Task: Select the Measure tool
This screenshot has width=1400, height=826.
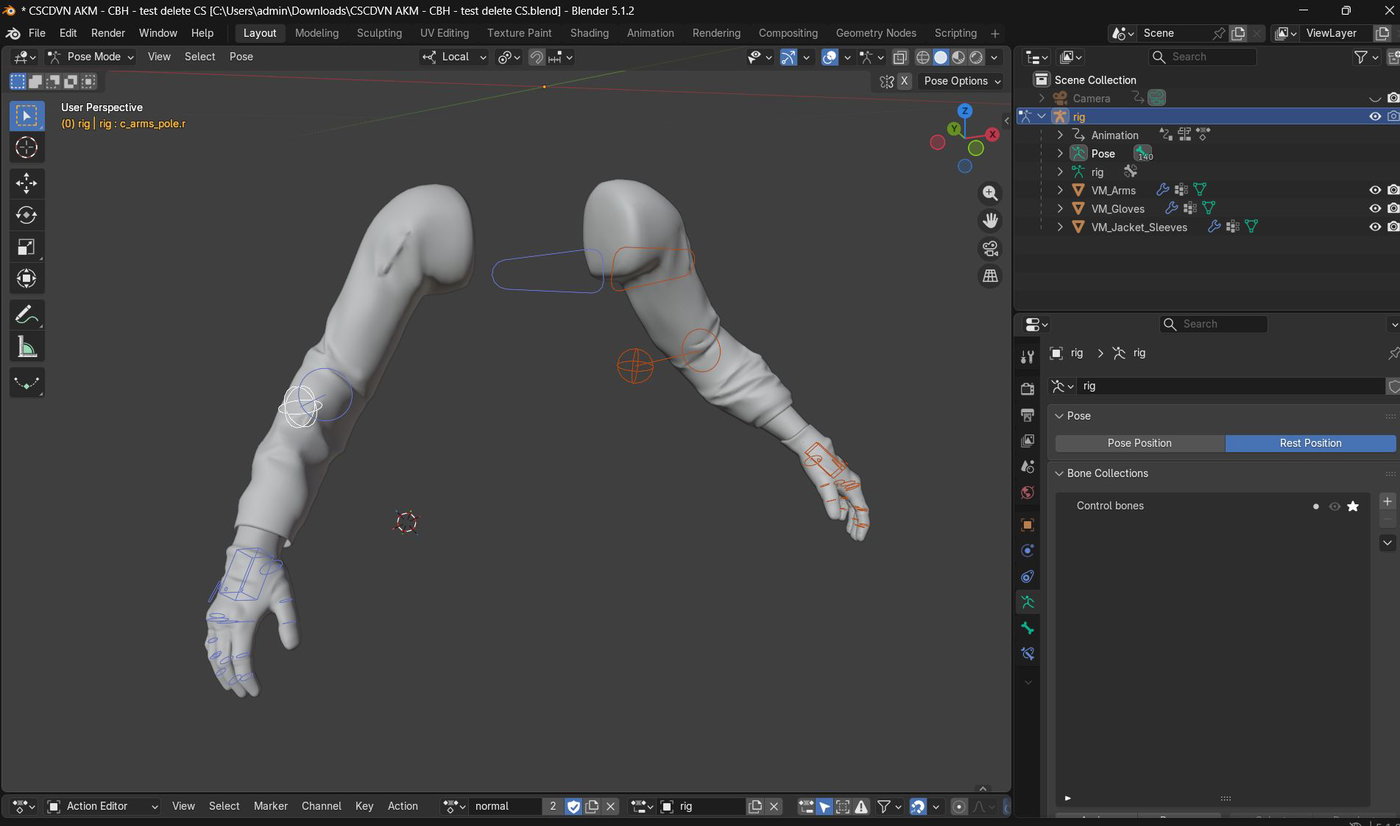Action: click(x=27, y=347)
